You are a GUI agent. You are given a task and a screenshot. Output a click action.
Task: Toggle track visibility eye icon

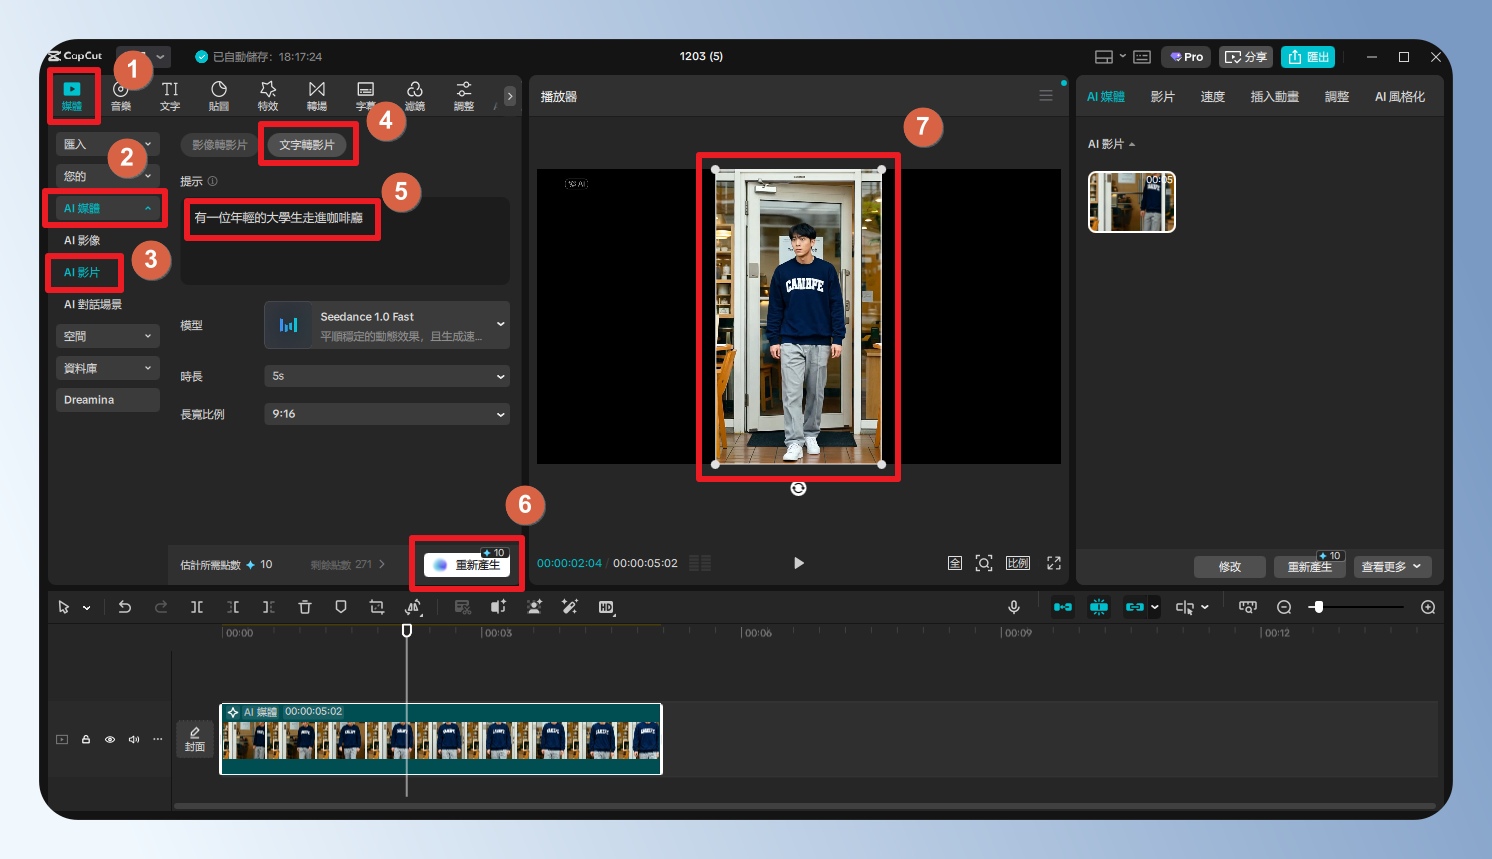(x=110, y=739)
